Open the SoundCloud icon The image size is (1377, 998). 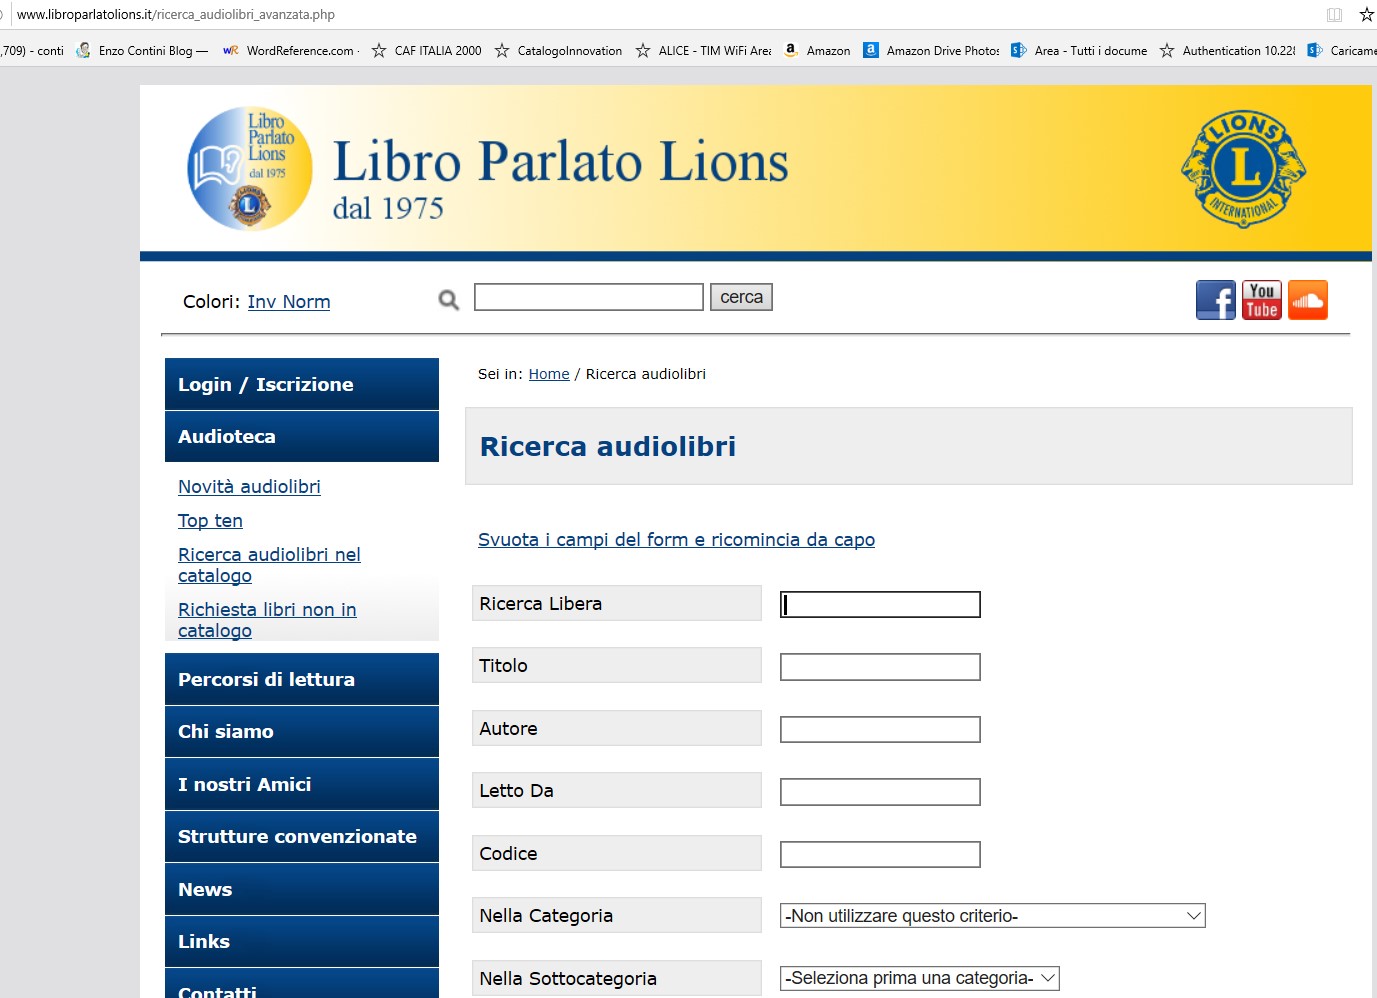pyautogui.click(x=1307, y=300)
